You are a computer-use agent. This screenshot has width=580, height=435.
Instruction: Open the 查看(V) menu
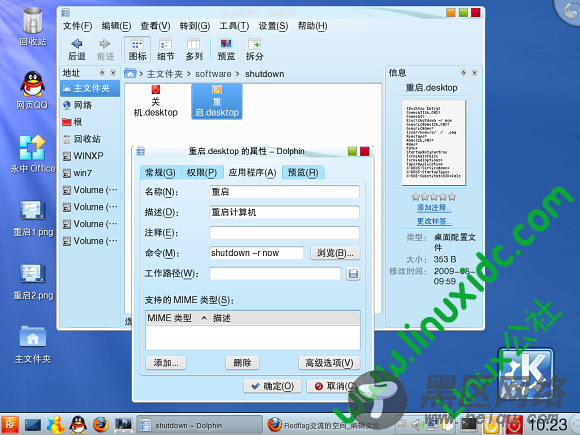tap(155, 26)
